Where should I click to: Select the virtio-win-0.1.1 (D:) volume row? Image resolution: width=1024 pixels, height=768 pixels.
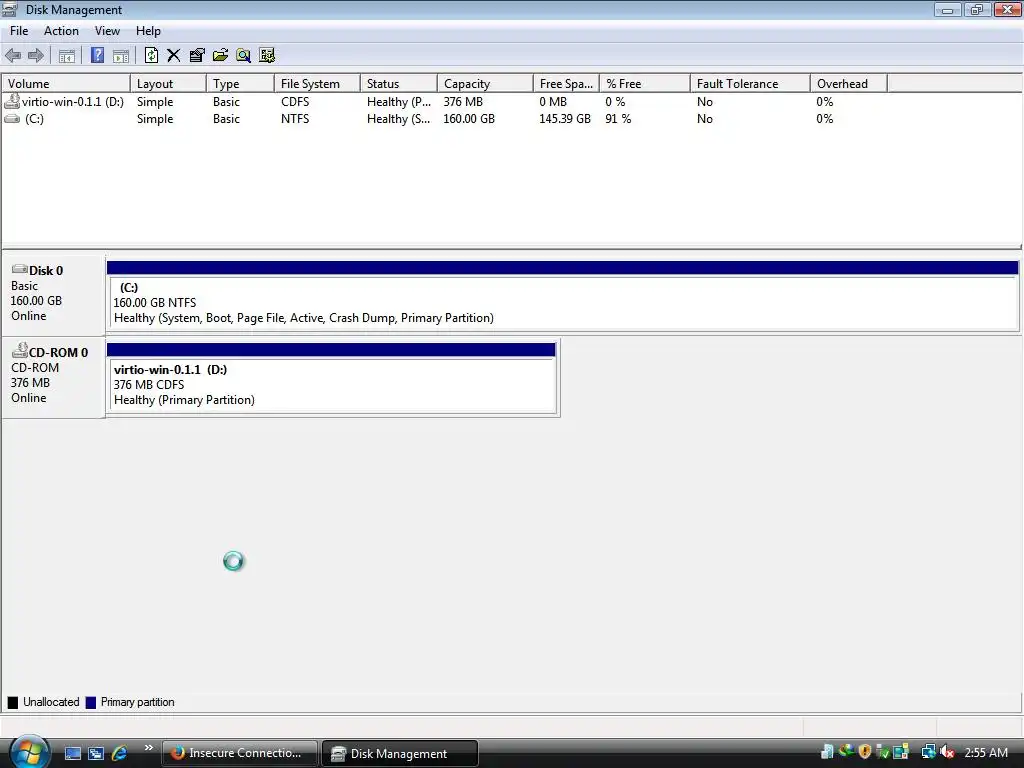point(444,102)
